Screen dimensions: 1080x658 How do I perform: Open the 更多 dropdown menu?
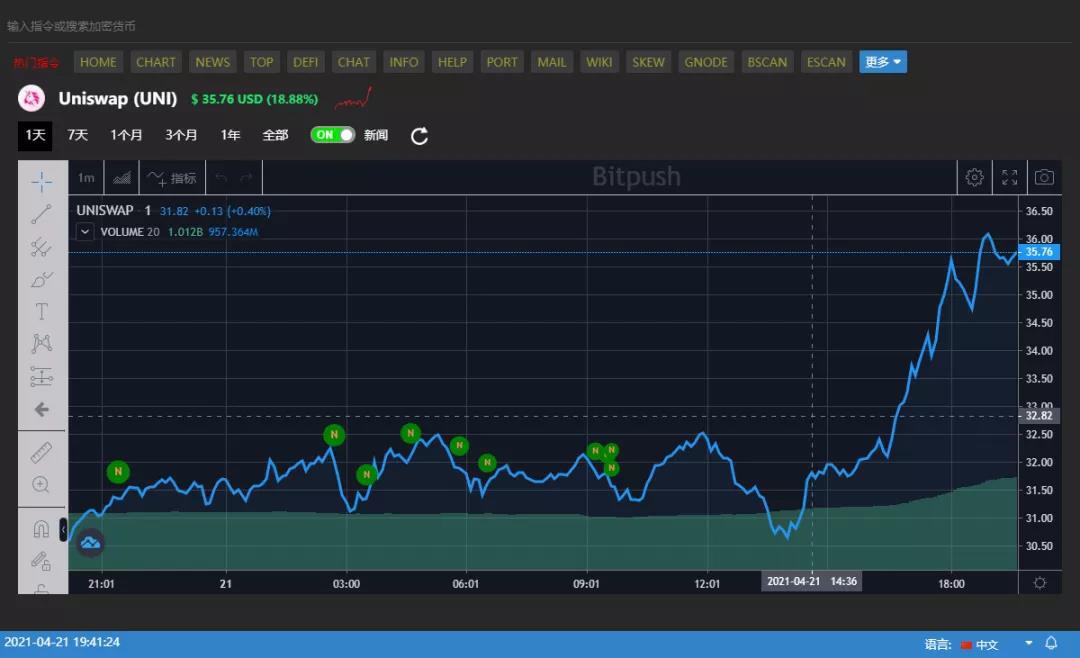pyautogui.click(x=882, y=62)
